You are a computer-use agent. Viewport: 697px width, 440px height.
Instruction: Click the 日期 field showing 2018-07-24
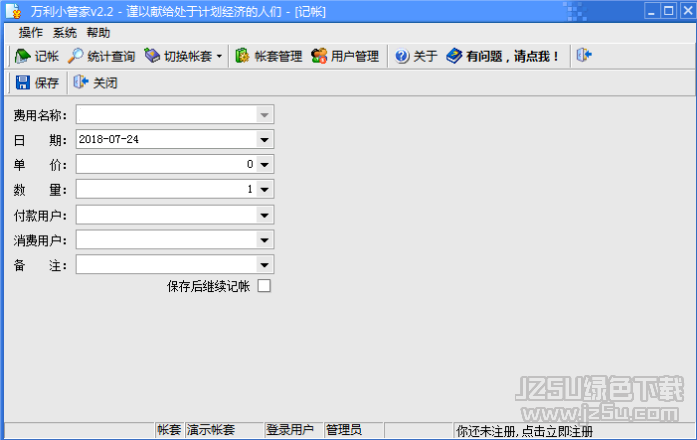[167, 140]
